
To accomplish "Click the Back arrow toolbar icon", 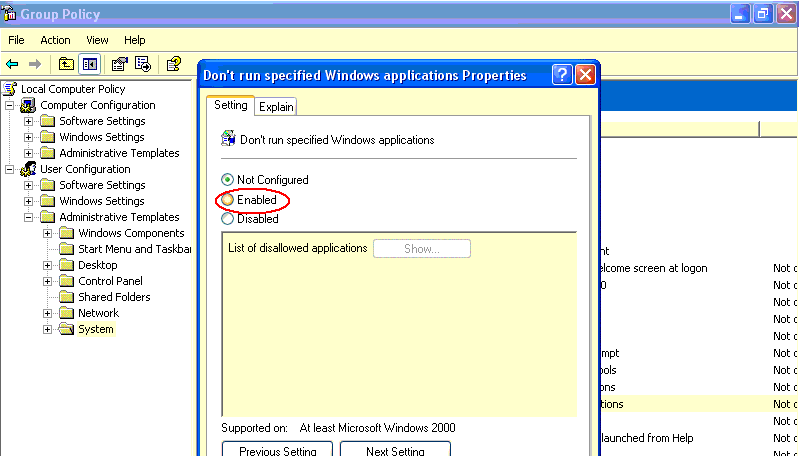I will click(12, 64).
